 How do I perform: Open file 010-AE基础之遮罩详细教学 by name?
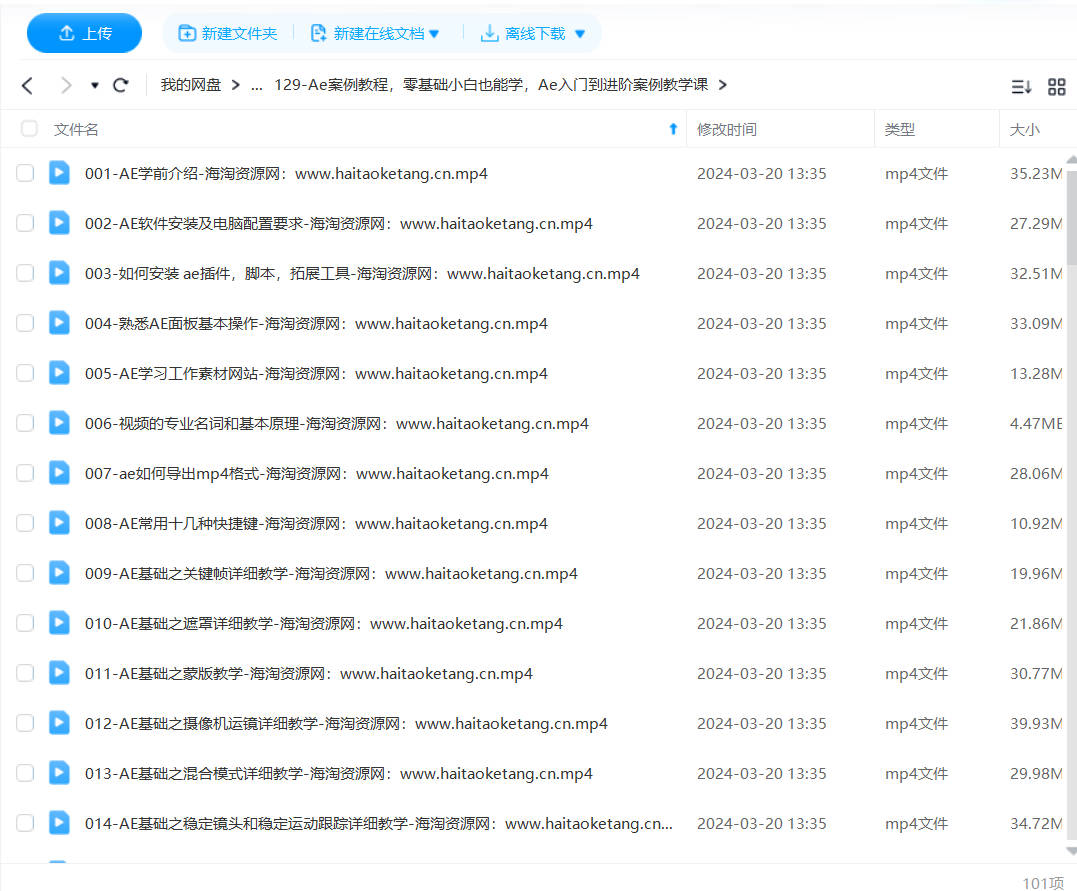point(324,624)
